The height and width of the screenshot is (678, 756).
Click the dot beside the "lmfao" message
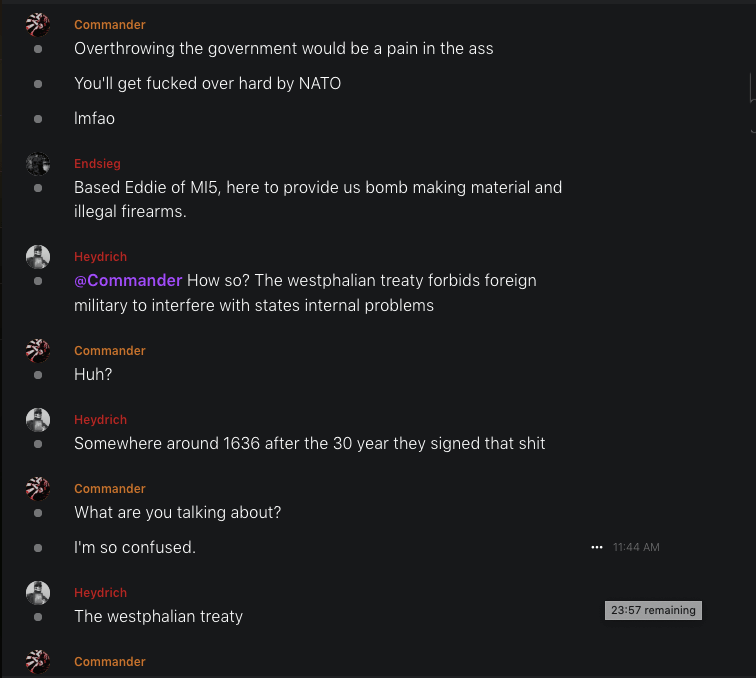click(38, 119)
